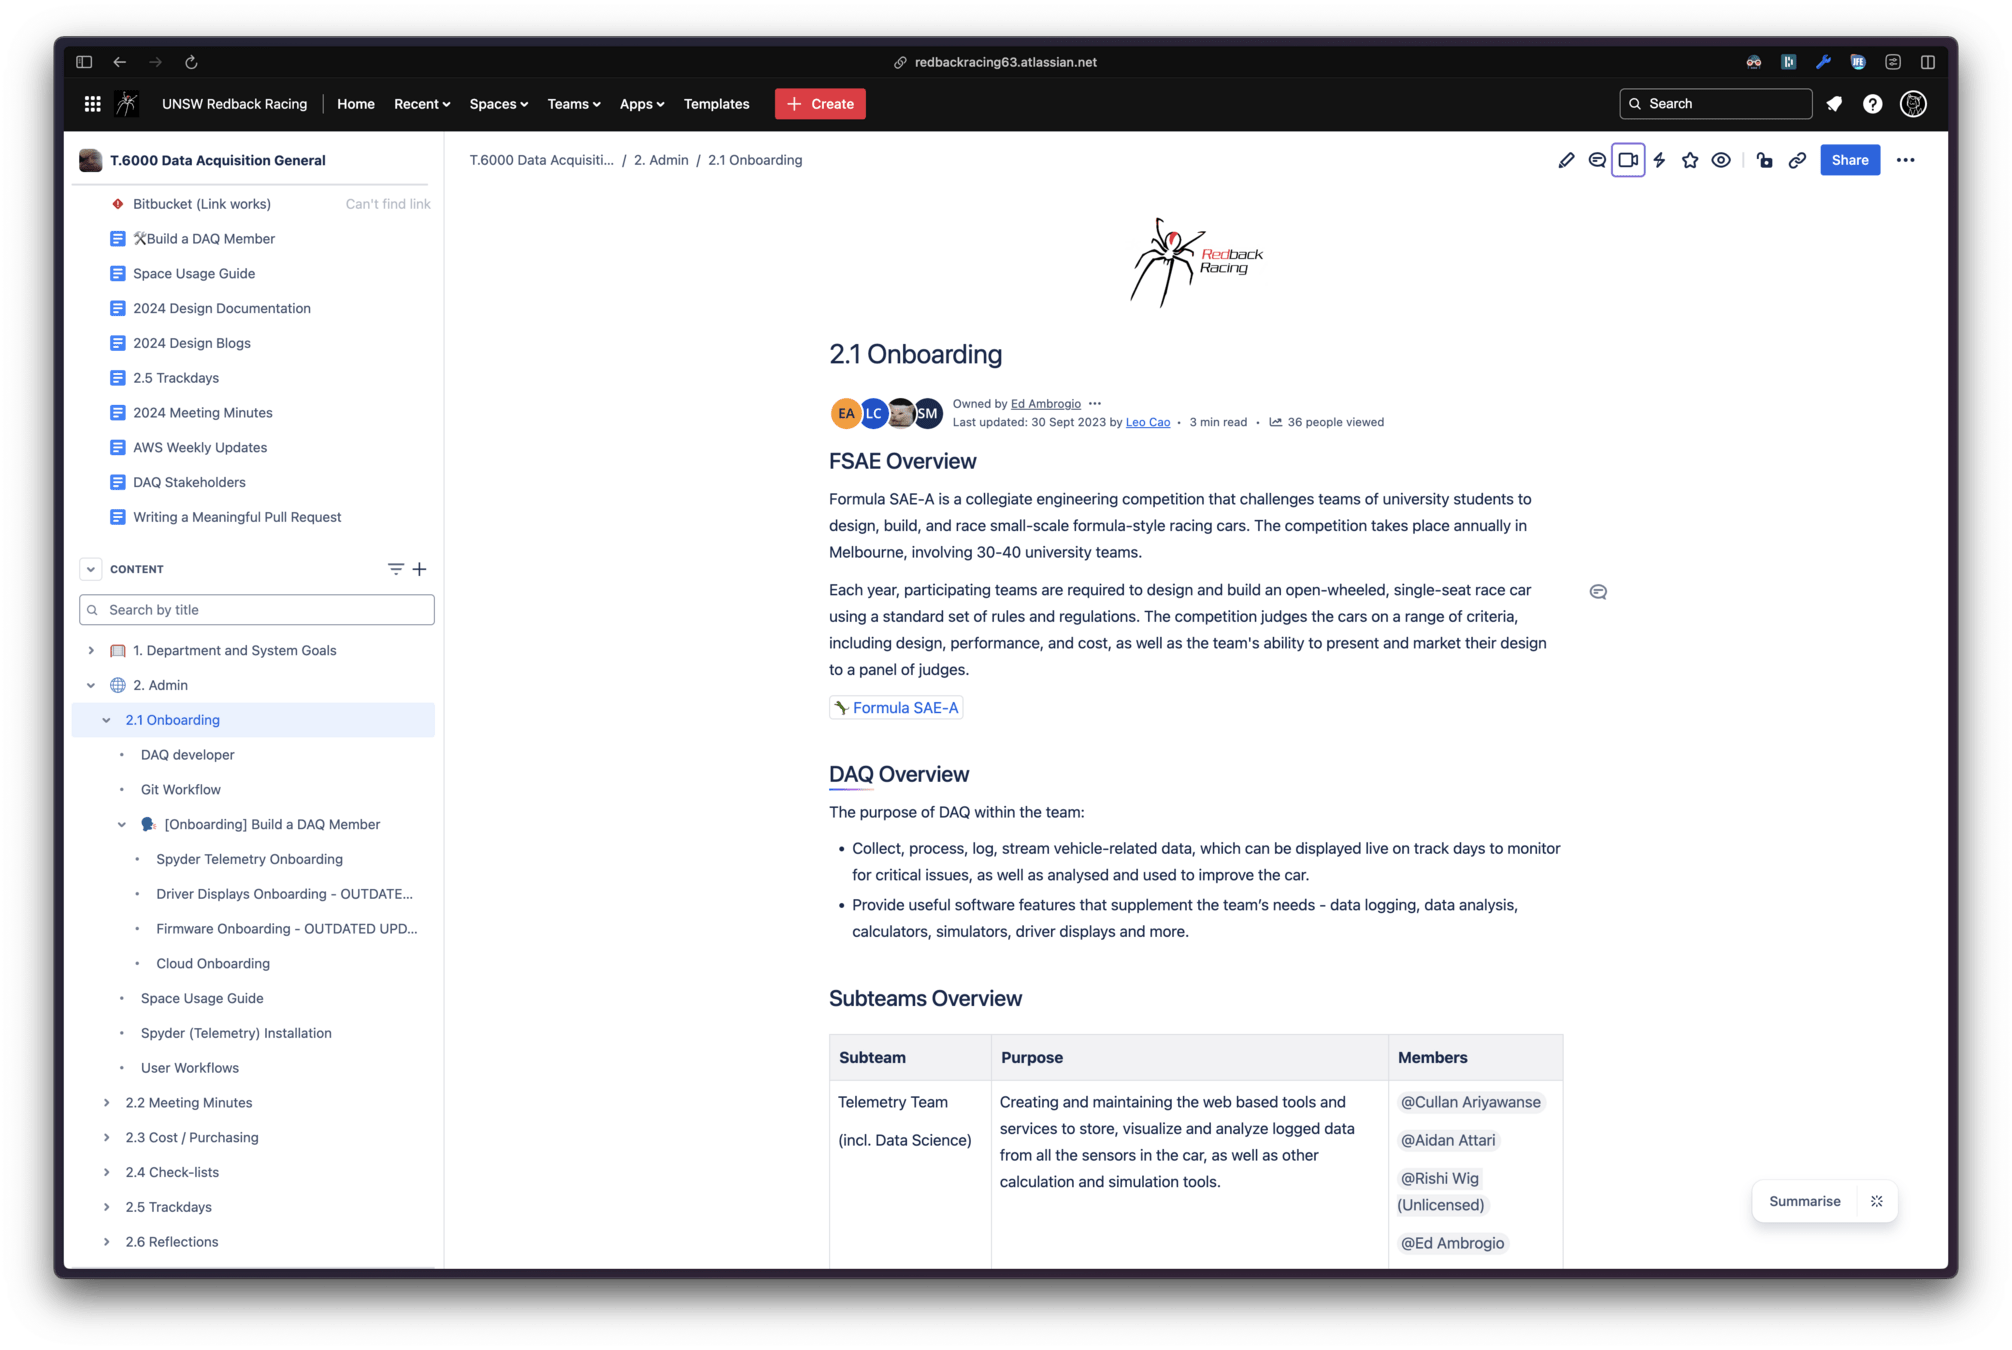Expand 1. Department and System Goals

click(x=91, y=650)
